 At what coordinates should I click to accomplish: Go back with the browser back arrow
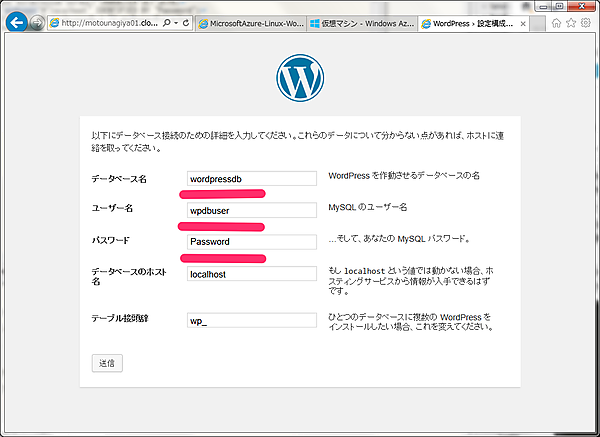tap(16, 23)
